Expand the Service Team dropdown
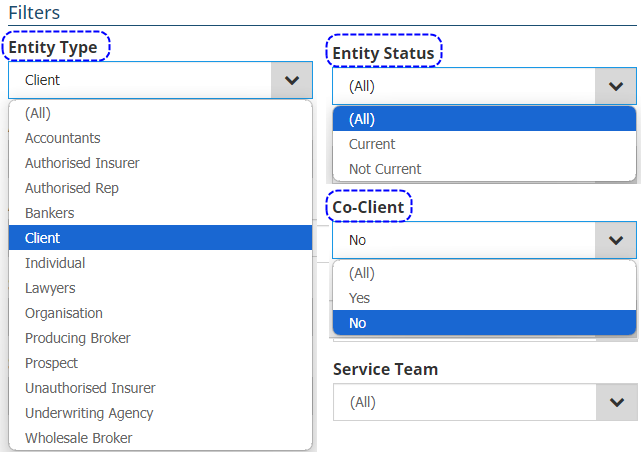The height and width of the screenshot is (453, 641). point(615,402)
